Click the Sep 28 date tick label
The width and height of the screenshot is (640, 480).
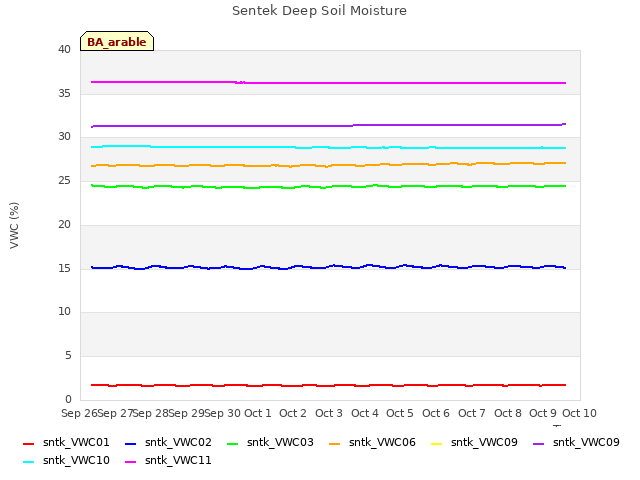151,413
